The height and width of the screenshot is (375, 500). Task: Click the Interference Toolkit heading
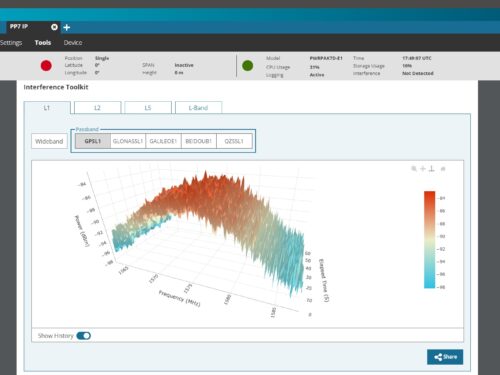(x=56, y=87)
